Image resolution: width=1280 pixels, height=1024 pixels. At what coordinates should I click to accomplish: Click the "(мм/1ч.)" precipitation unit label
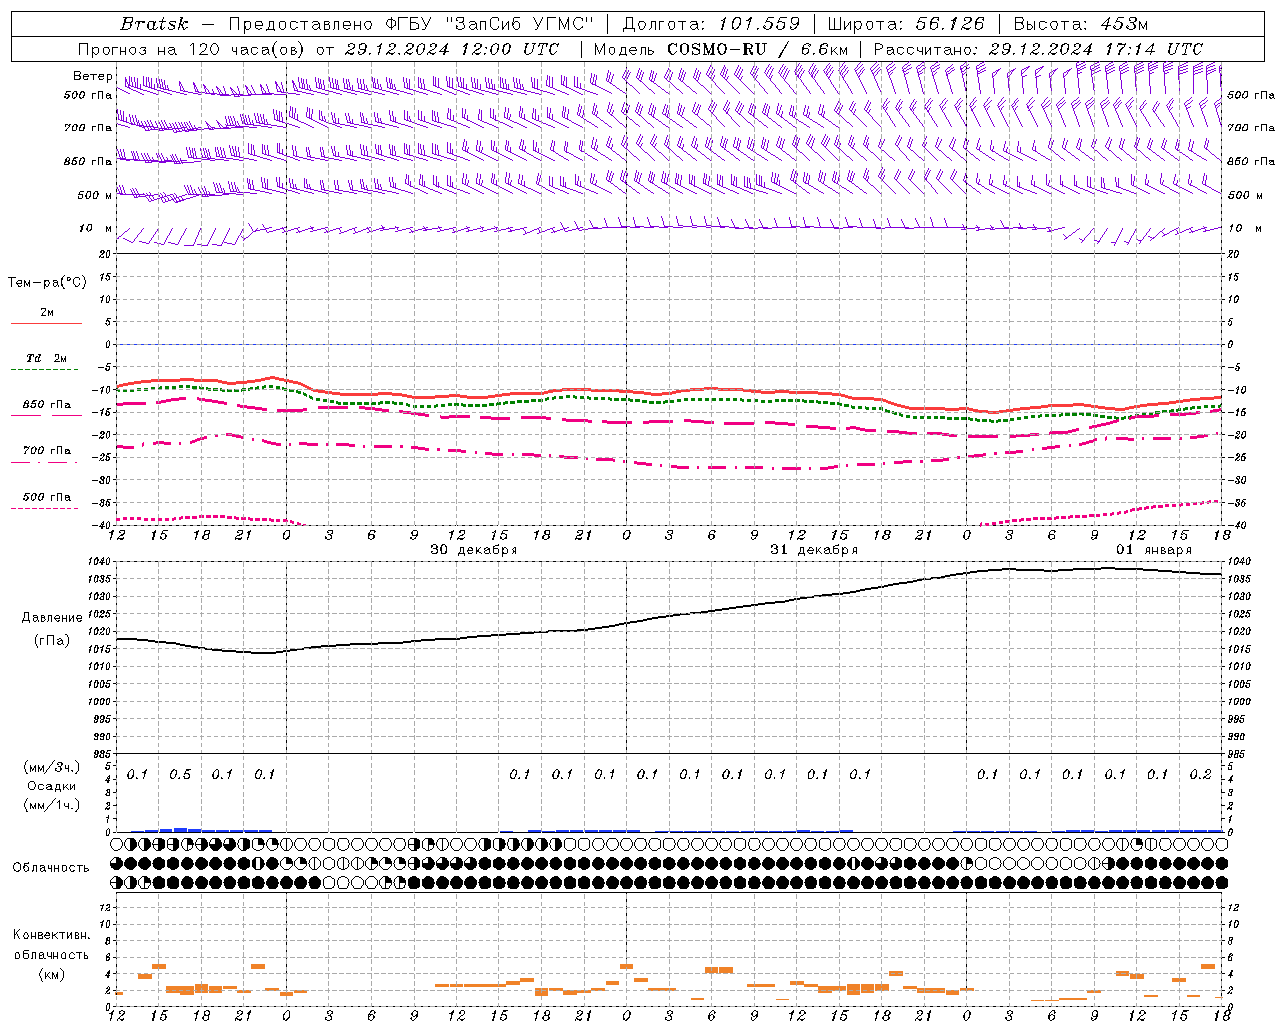pos(52,805)
